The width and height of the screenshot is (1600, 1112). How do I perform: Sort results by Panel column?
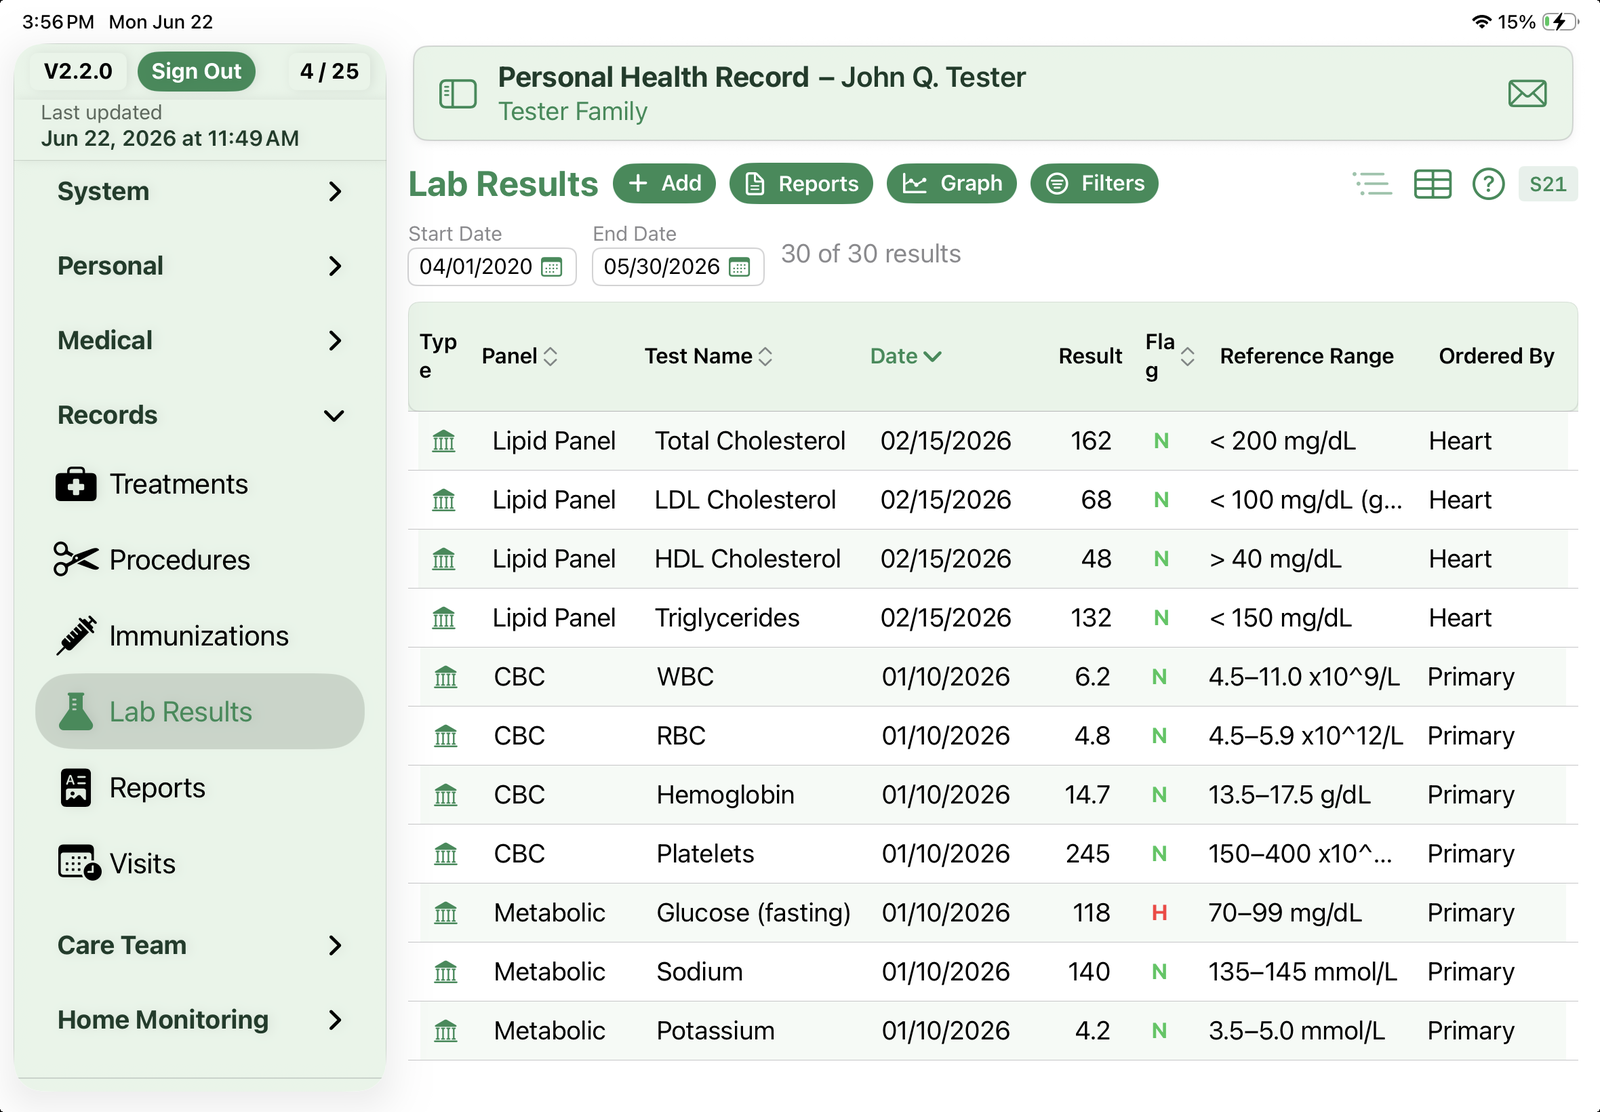519,356
